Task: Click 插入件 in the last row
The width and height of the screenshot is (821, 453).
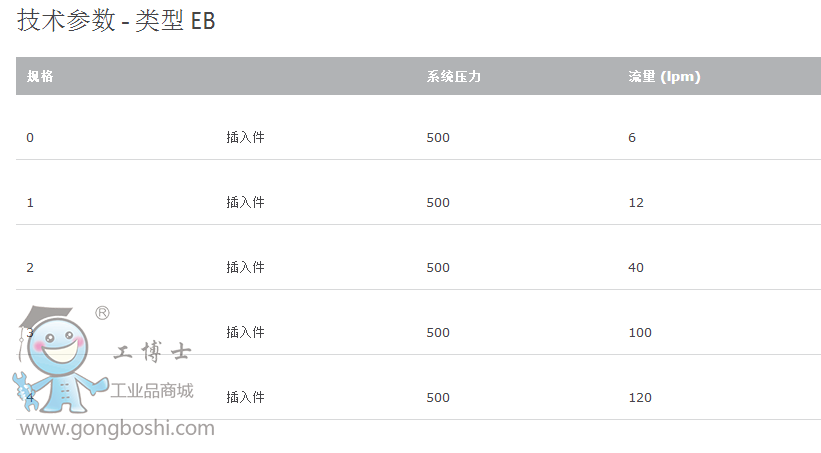Action: 245,398
